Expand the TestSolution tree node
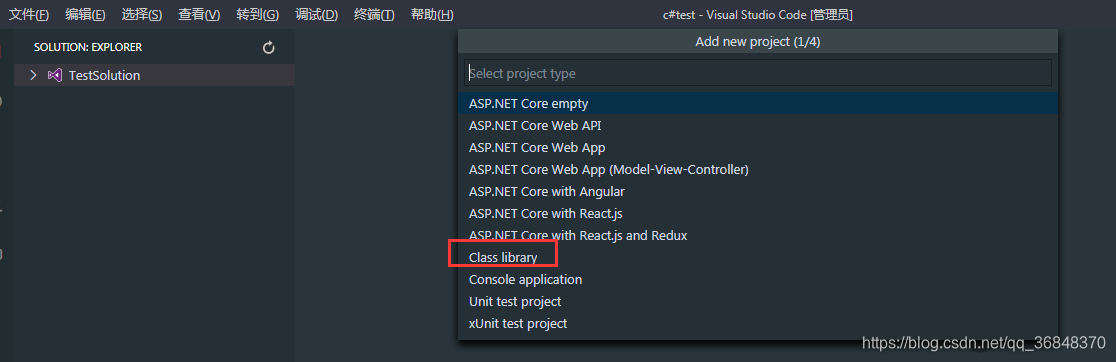Screen dimensions: 1116x362 click(33, 75)
